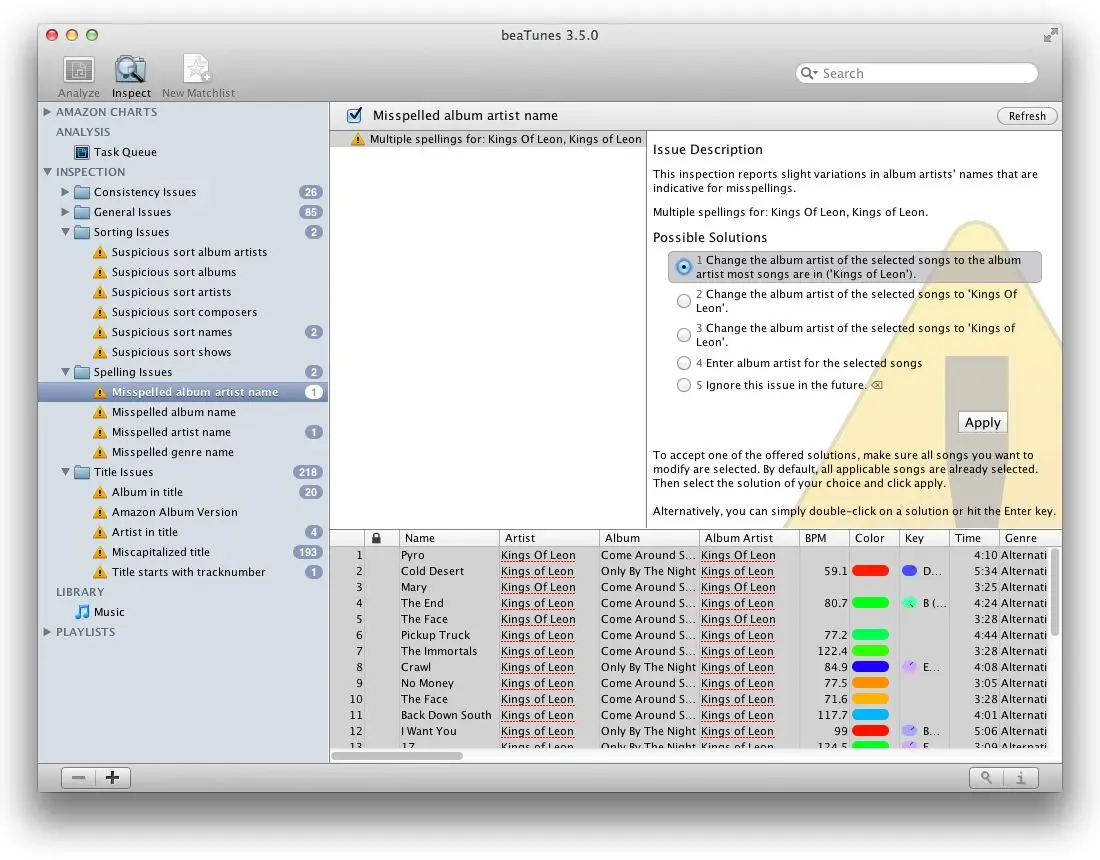
Task: Click the New Matchlist toolbar icon
Action: 197,69
